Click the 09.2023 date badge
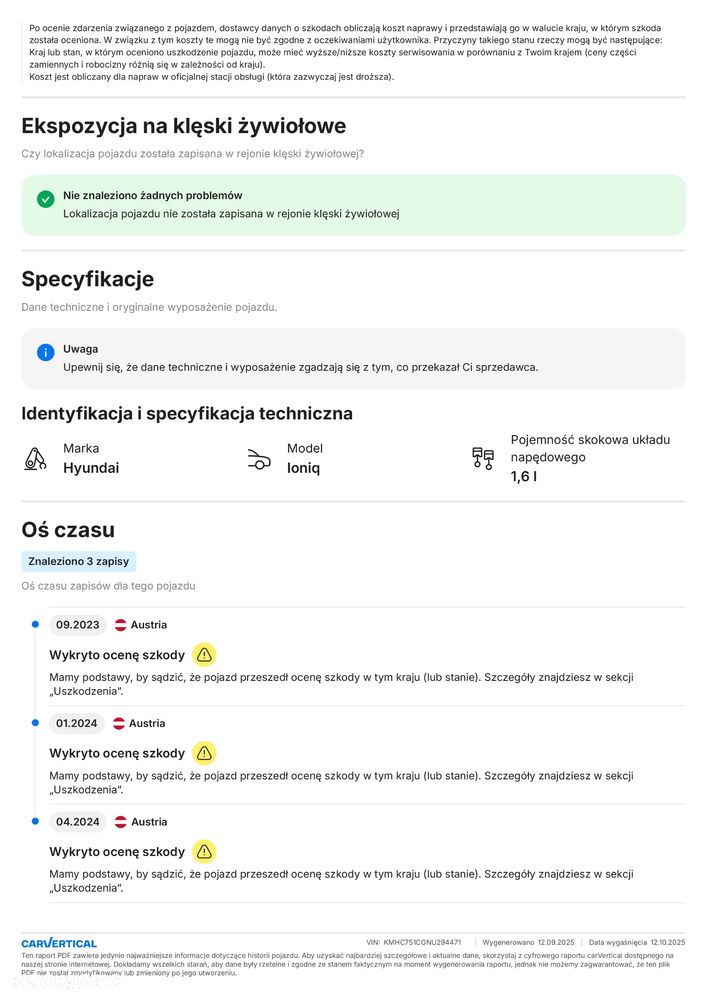This screenshot has height=999, width=707. click(x=78, y=625)
